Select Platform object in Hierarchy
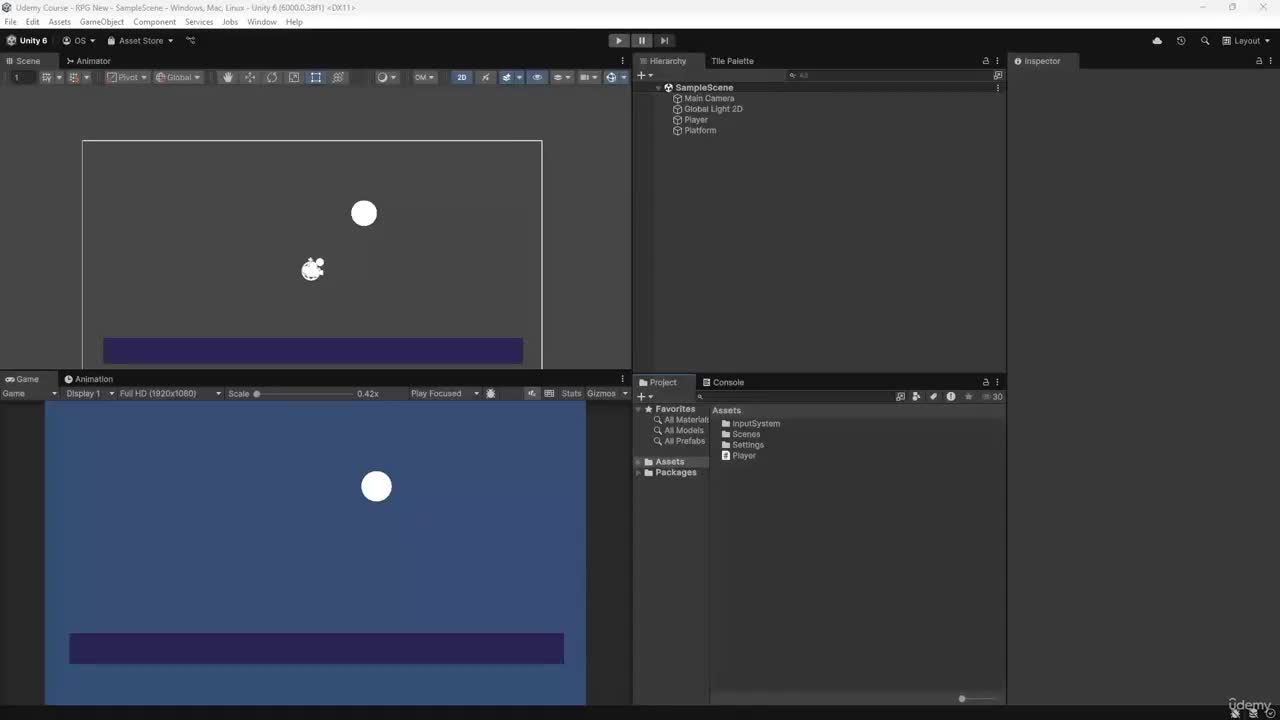The width and height of the screenshot is (1280, 720). (x=700, y=130)
